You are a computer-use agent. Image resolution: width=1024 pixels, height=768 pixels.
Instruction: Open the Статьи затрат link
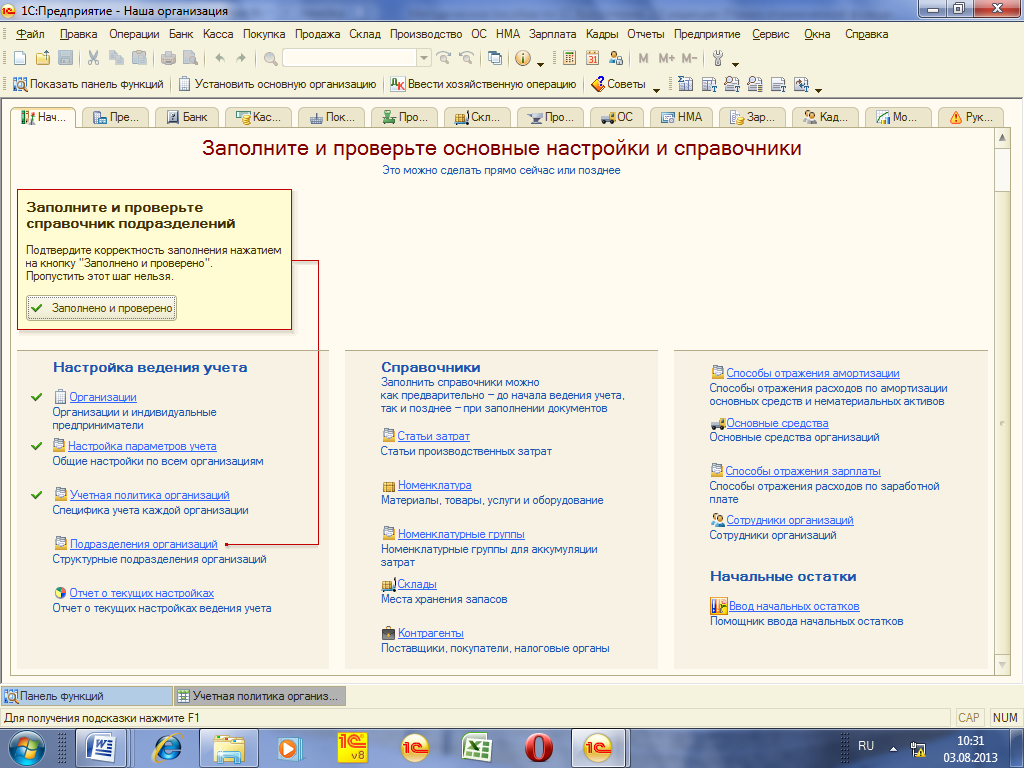[x=434, y=436]
